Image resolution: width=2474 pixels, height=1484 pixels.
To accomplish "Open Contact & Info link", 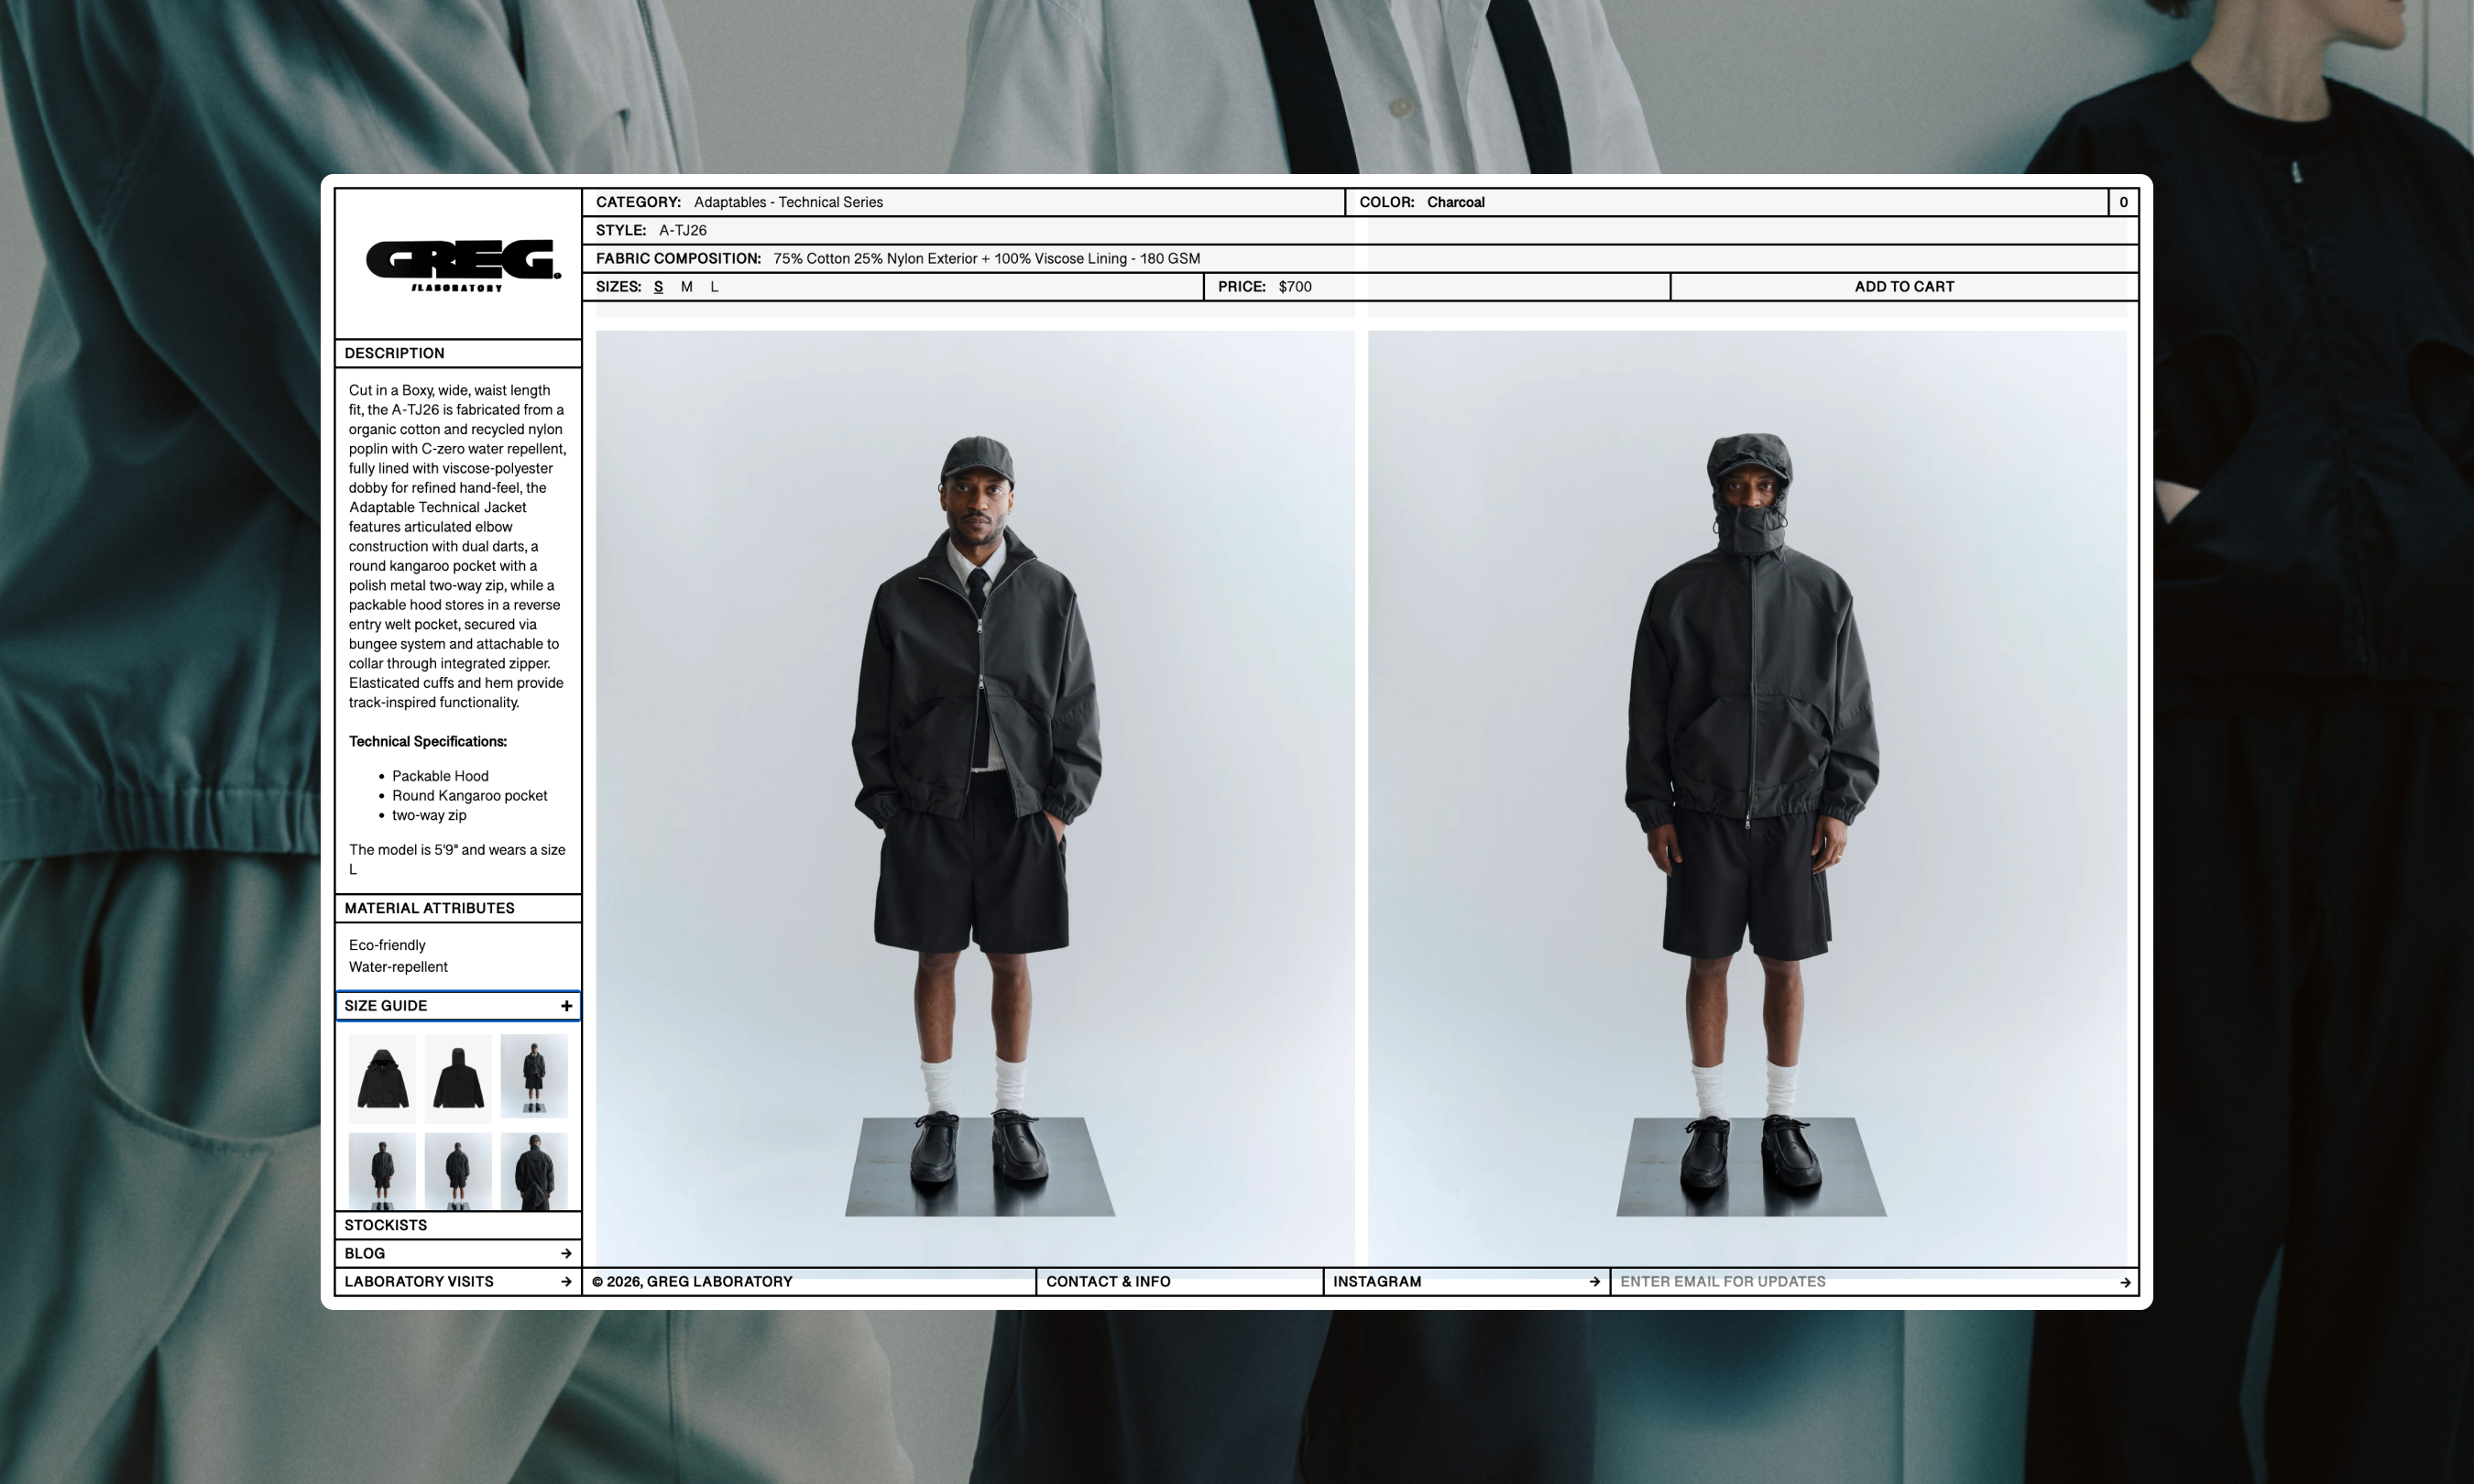I will point(1108,1281).
